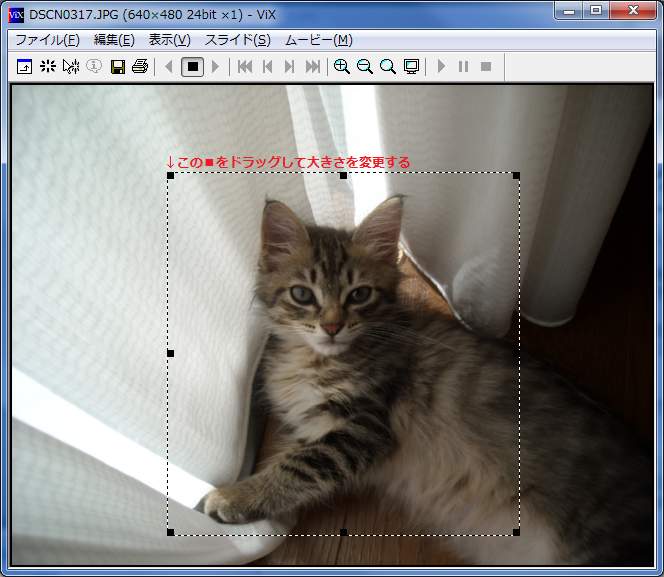
Task: Open the 編集(E) menu
Action: pos(114,40)
